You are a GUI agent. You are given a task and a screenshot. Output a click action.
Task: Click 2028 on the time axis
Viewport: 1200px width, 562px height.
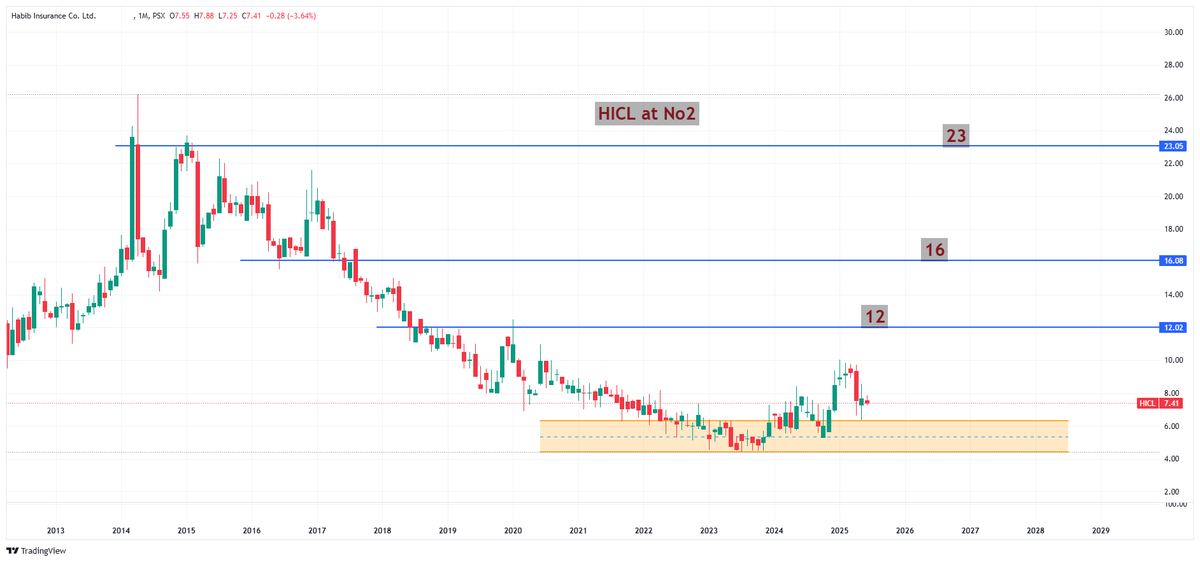click(1036, 530)
